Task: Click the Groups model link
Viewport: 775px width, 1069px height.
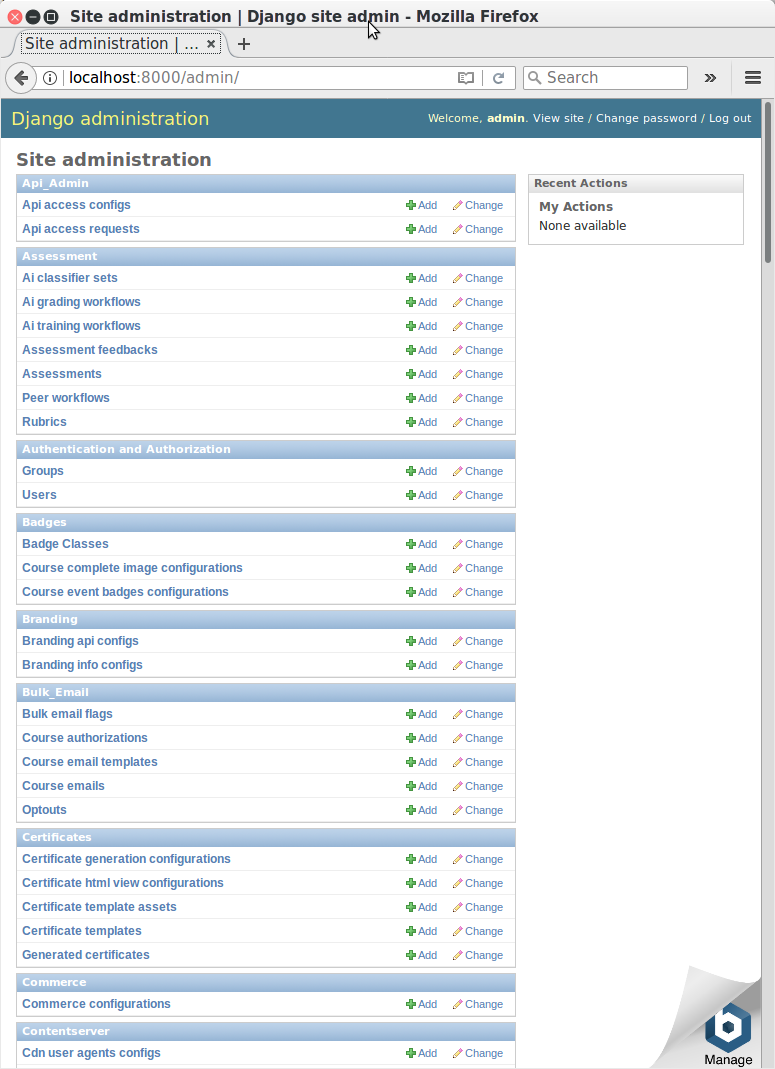Action: pyautogui.click(x=42, y=470)
